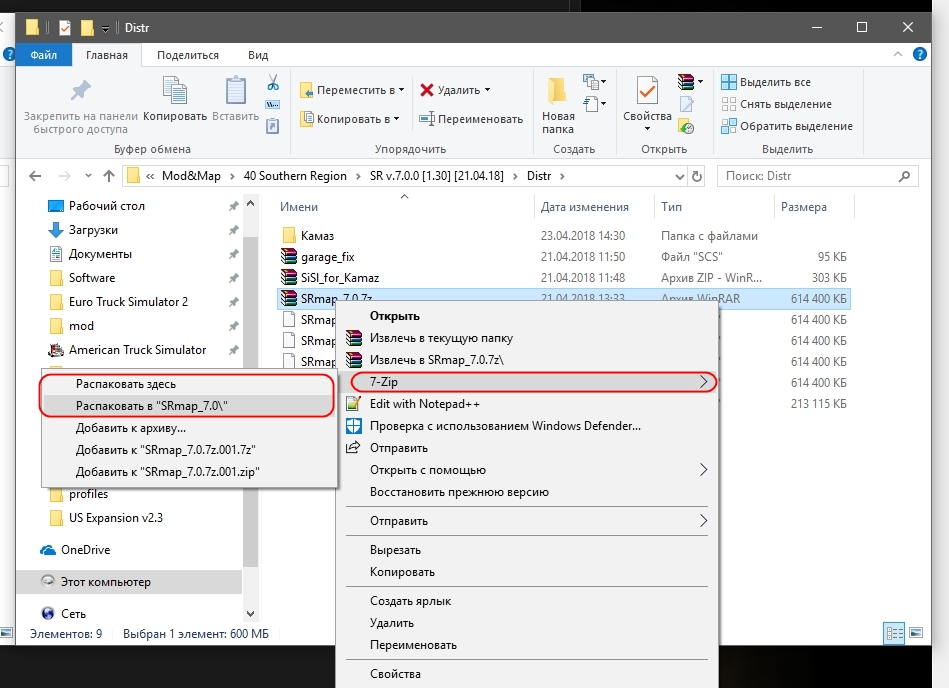Open the Copy to dropdown
The height and width of the screenshot is (688, 949).
coord(351,119)
